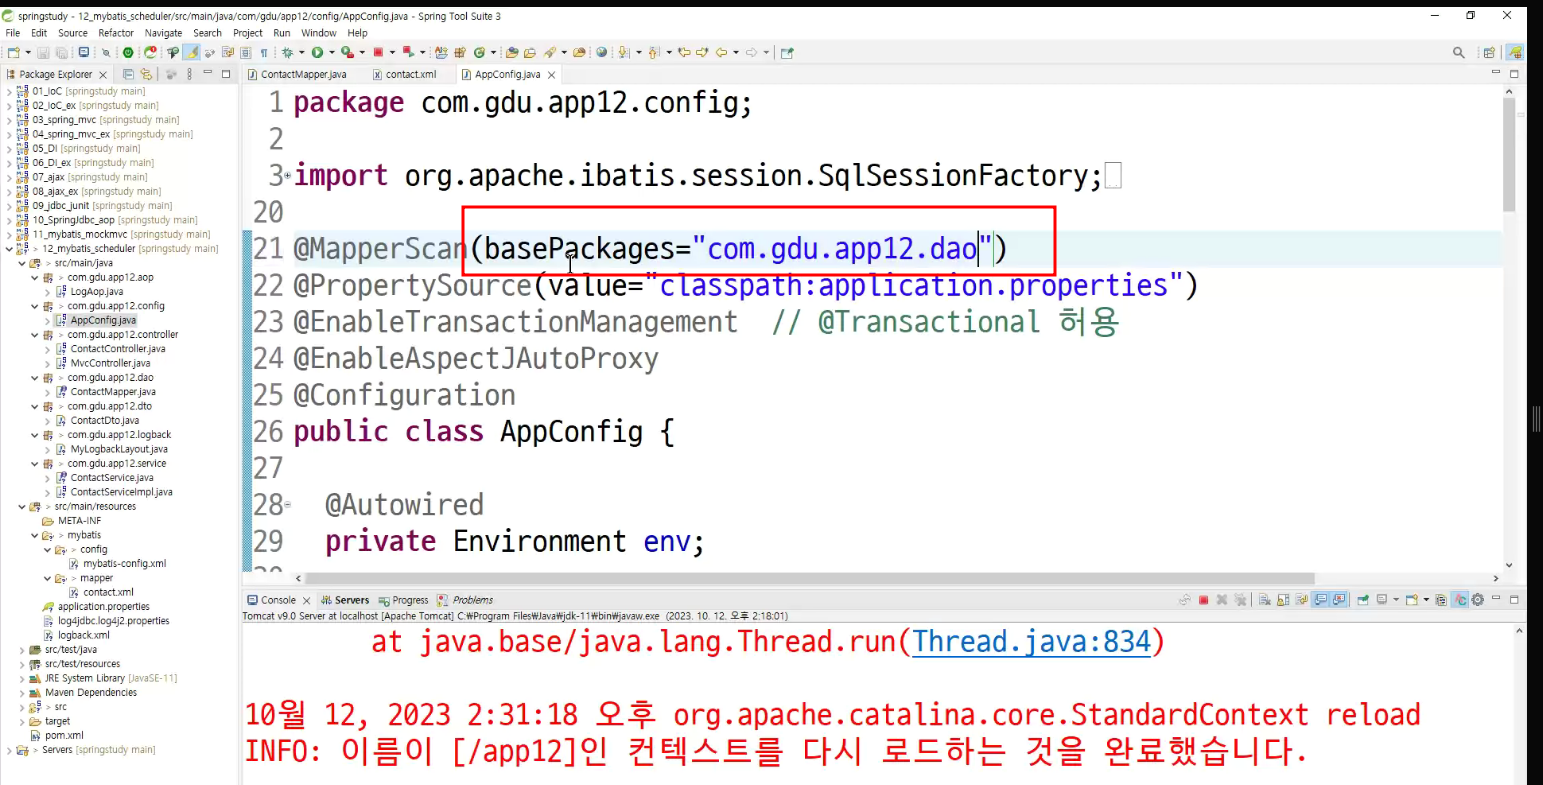This screenshot has height=785, width=1543.
Task: Switch to contact.xml editor tab
Action: [405, 74]
